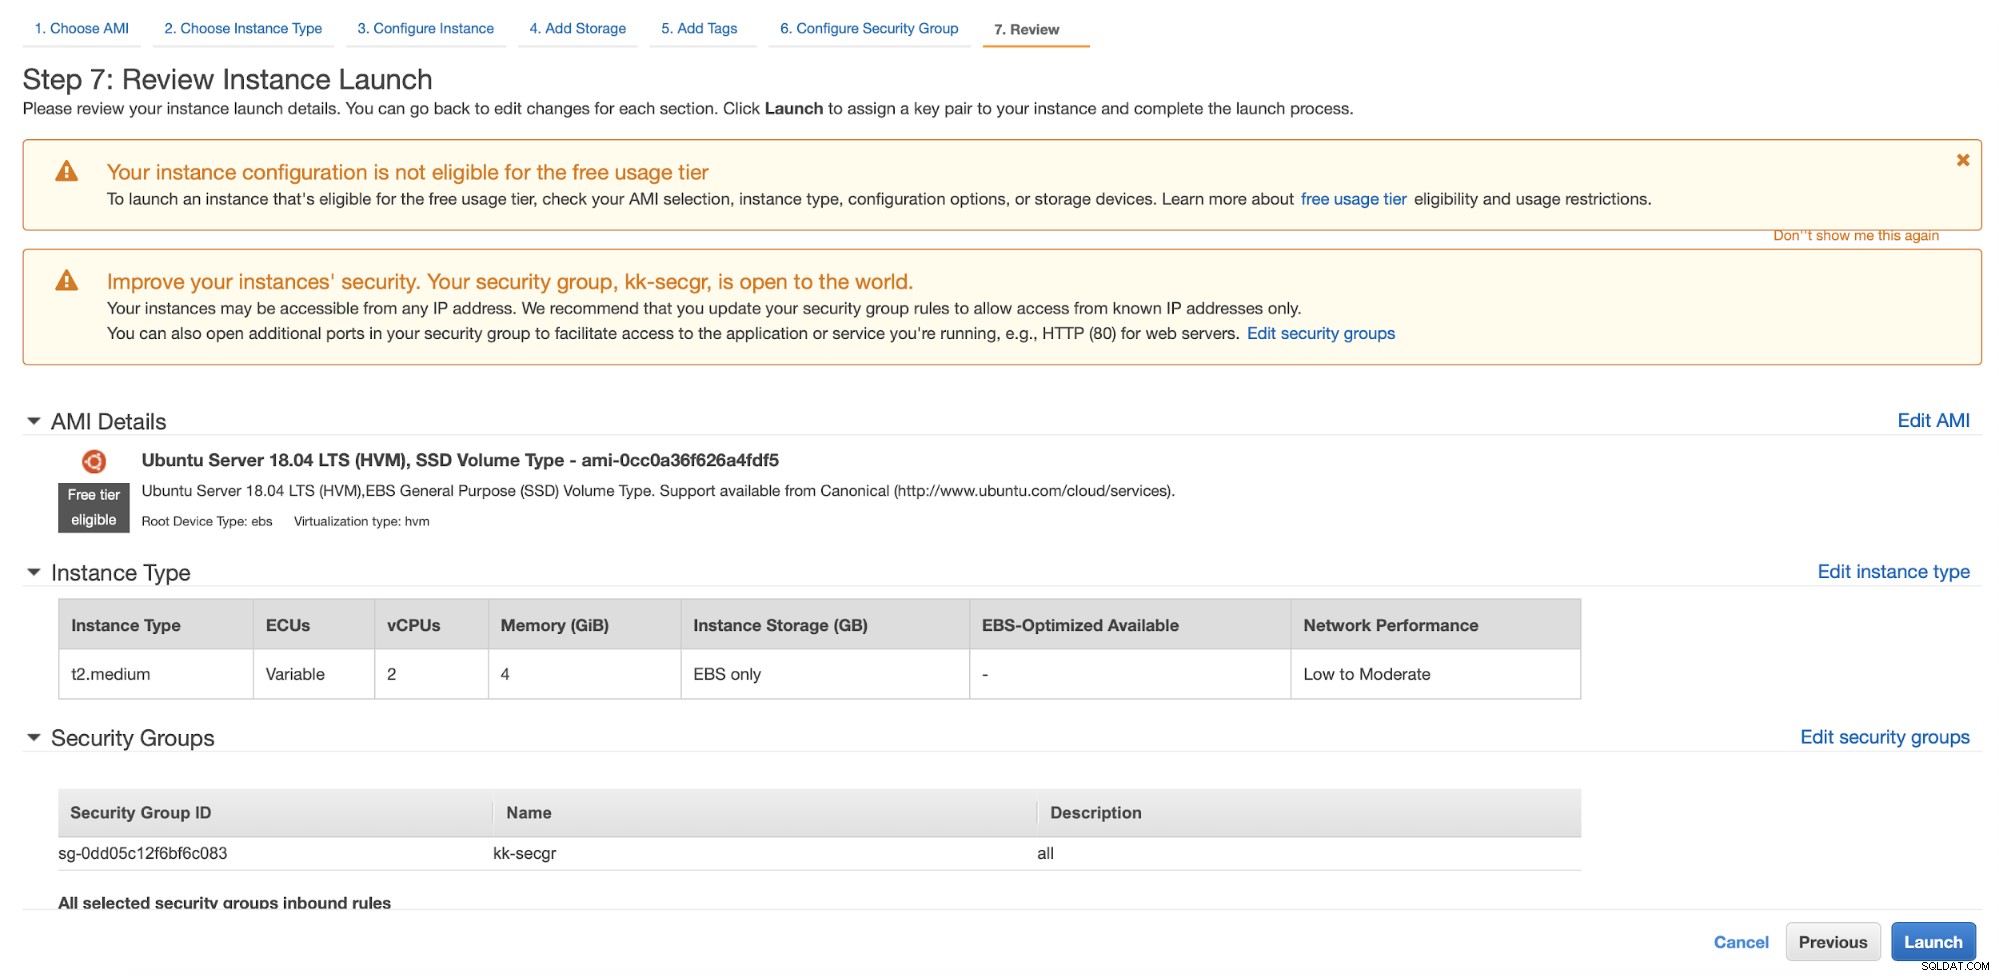Click the Previous button
1999x976 pixels.
pyautogui.click(x=1833, y=942)
